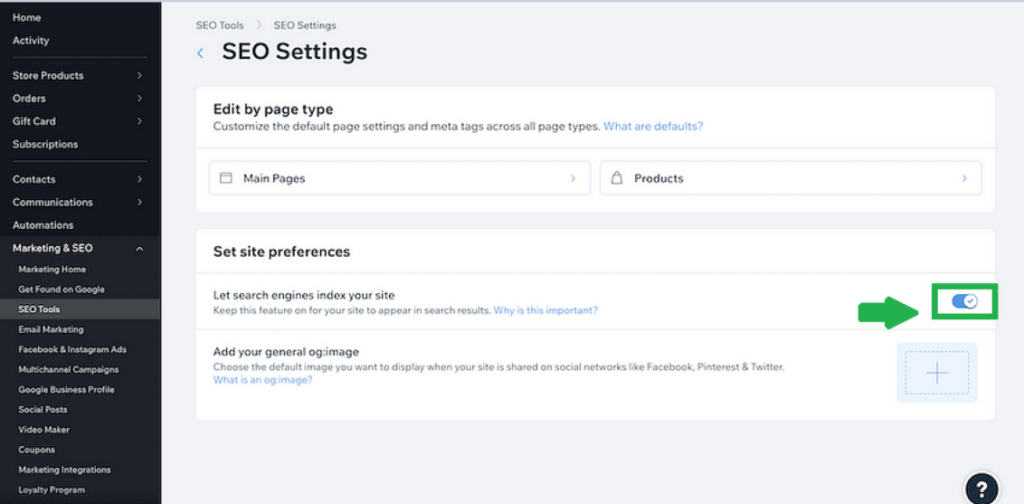Expand the Orders sidebar menu
Viewport: 1024px width, 504px height.
[139, 99]
